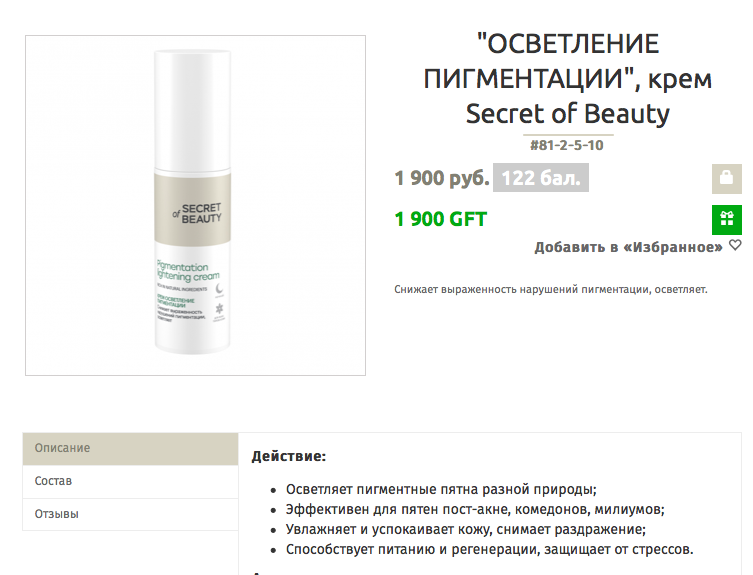This screenshot has height=575, width=753.
Task: Switch to the Состав tab
Action: pos(131,481)
